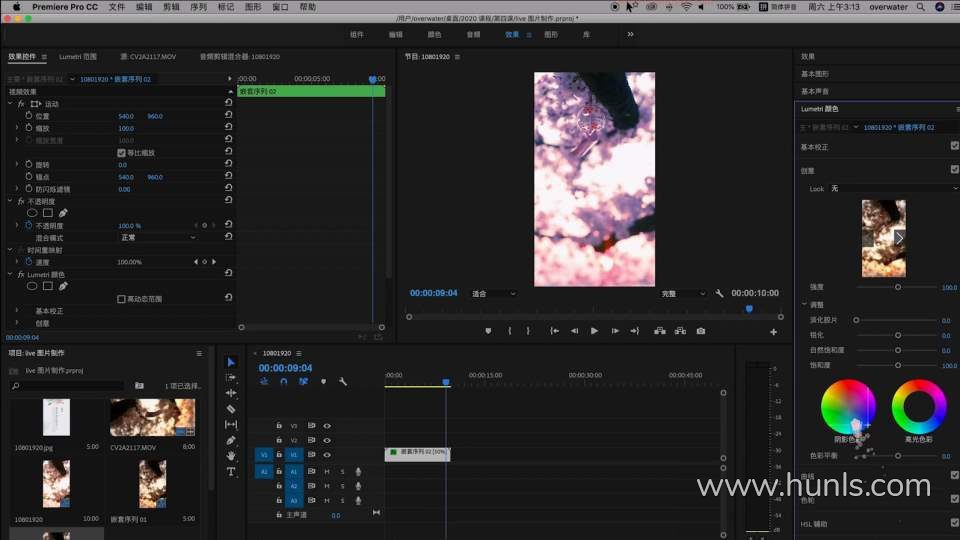Go to Out point in program monitor
Image resolution: width=960 pixels, height=540 pixels.
(x=635, y=331)
